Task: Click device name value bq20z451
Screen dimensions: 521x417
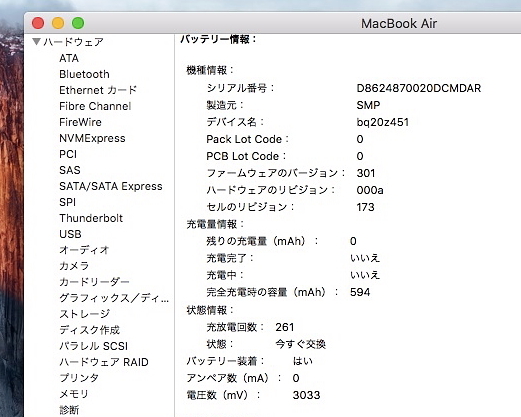Action: [382, 122]
